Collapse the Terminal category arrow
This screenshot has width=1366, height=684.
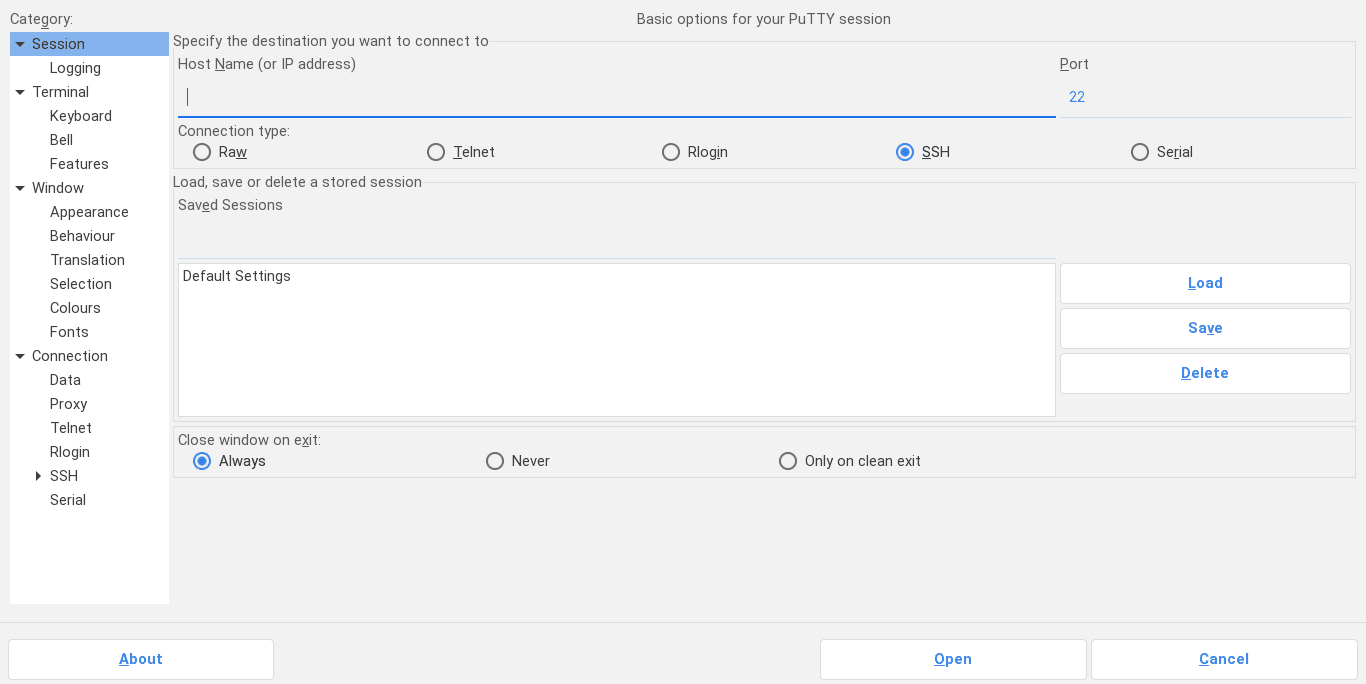(20, 92)
